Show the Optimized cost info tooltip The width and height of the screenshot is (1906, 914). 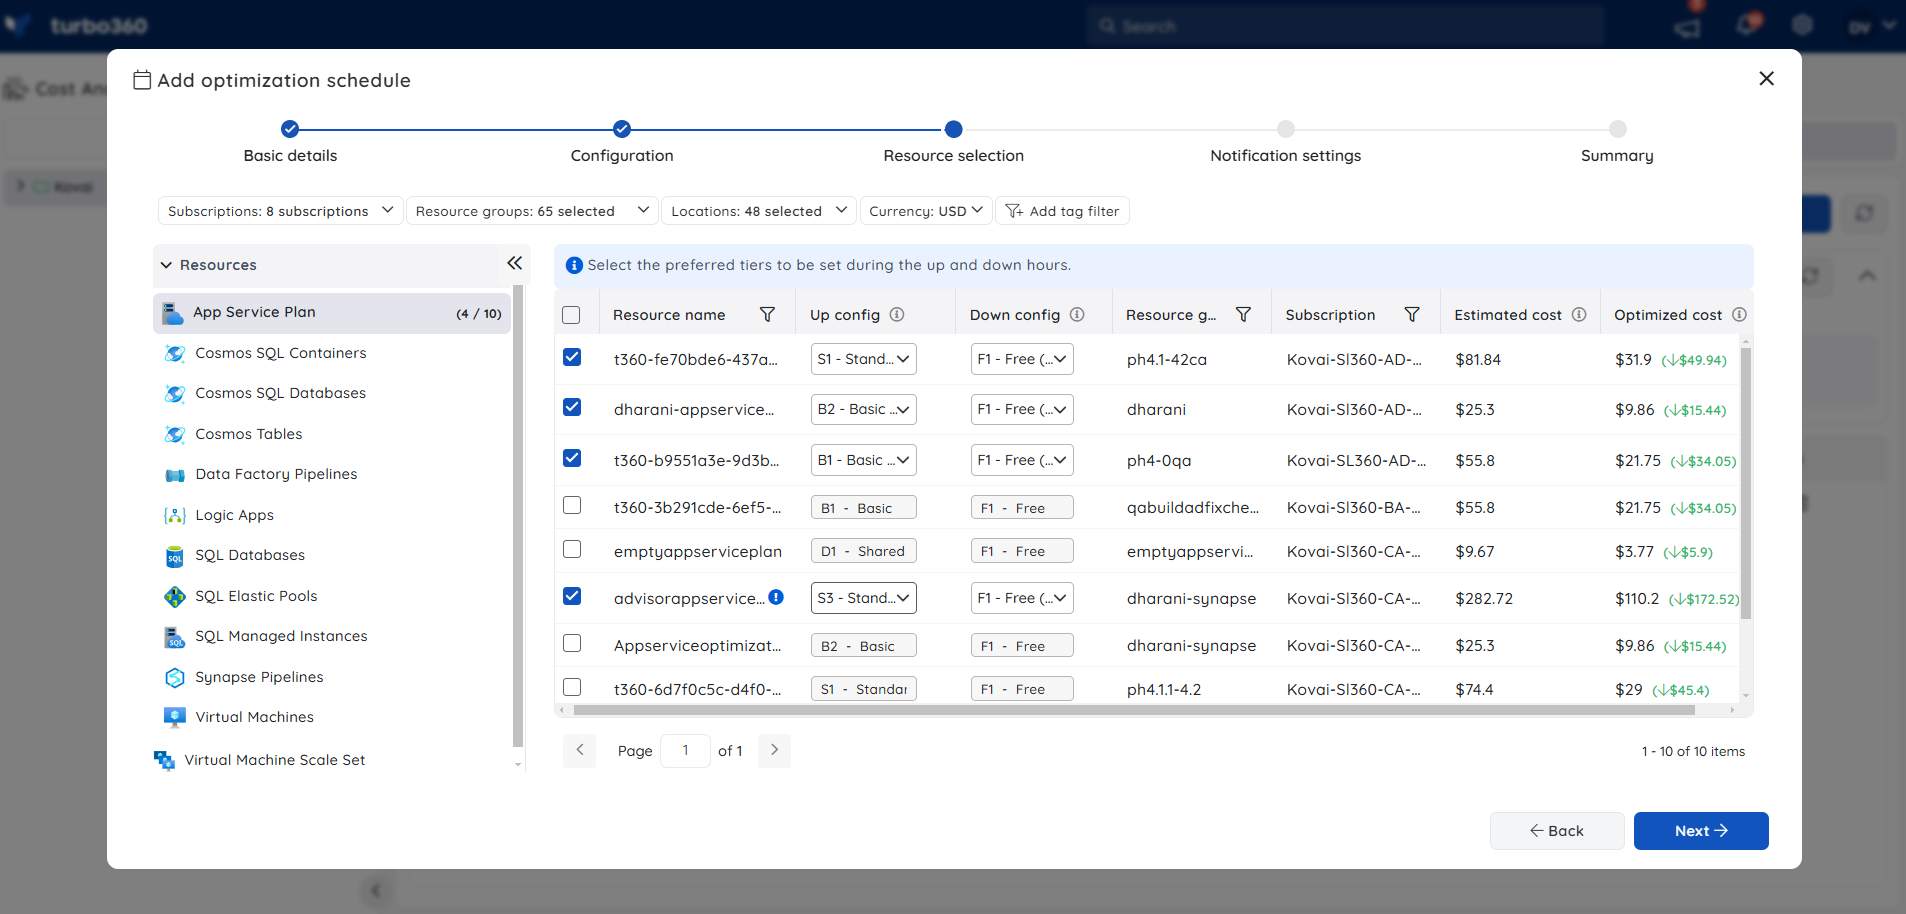(1739, 314)
